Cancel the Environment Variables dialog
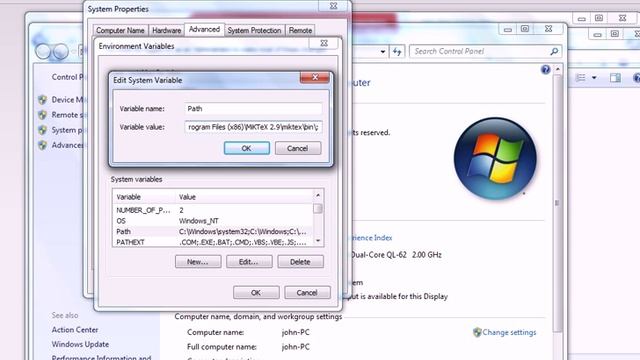The width and height of the screenshot is (640, 360). point(307,293)
